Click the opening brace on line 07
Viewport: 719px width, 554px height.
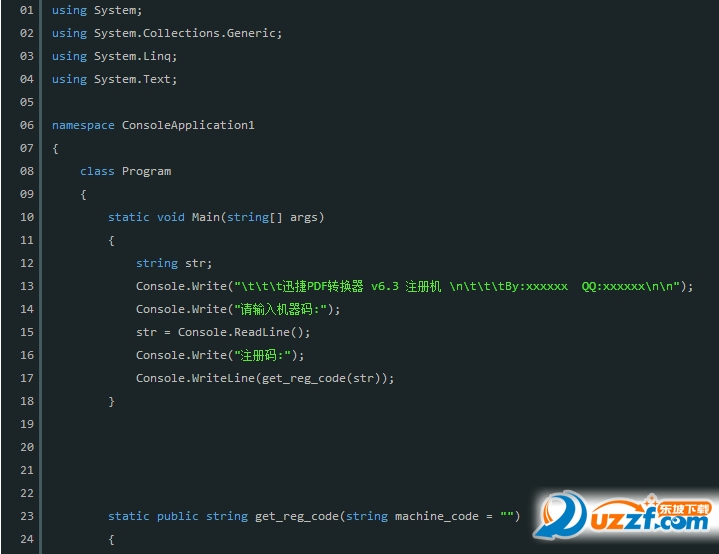coord(55,148)
